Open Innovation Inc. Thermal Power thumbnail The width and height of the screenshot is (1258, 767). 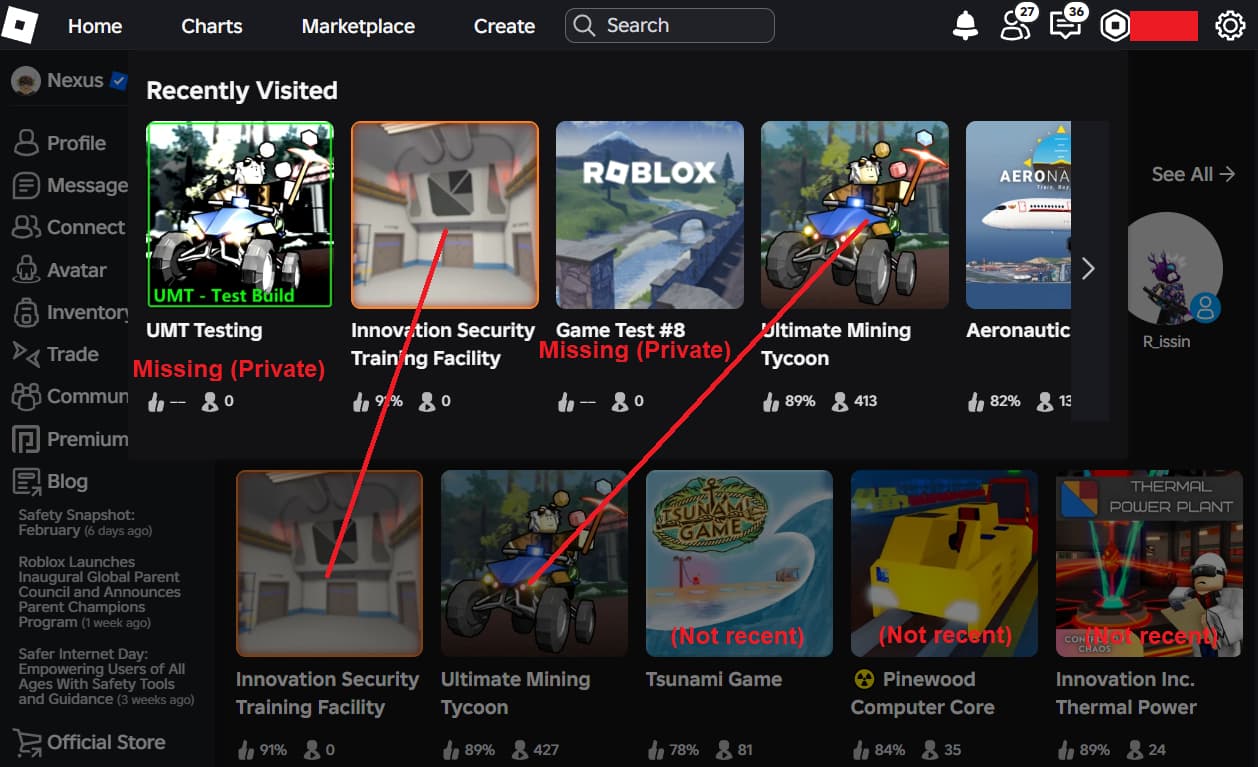point(1149,563)
